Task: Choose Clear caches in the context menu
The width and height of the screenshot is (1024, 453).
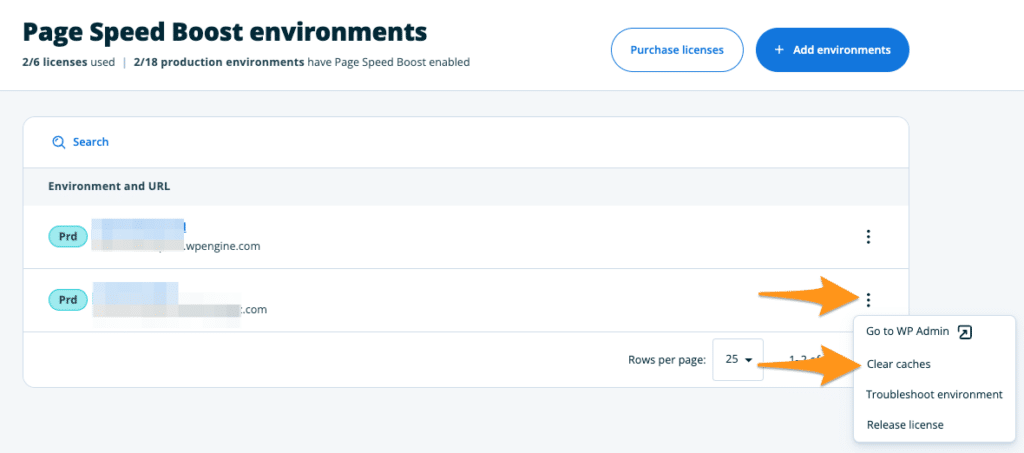Action: point(898,364)
